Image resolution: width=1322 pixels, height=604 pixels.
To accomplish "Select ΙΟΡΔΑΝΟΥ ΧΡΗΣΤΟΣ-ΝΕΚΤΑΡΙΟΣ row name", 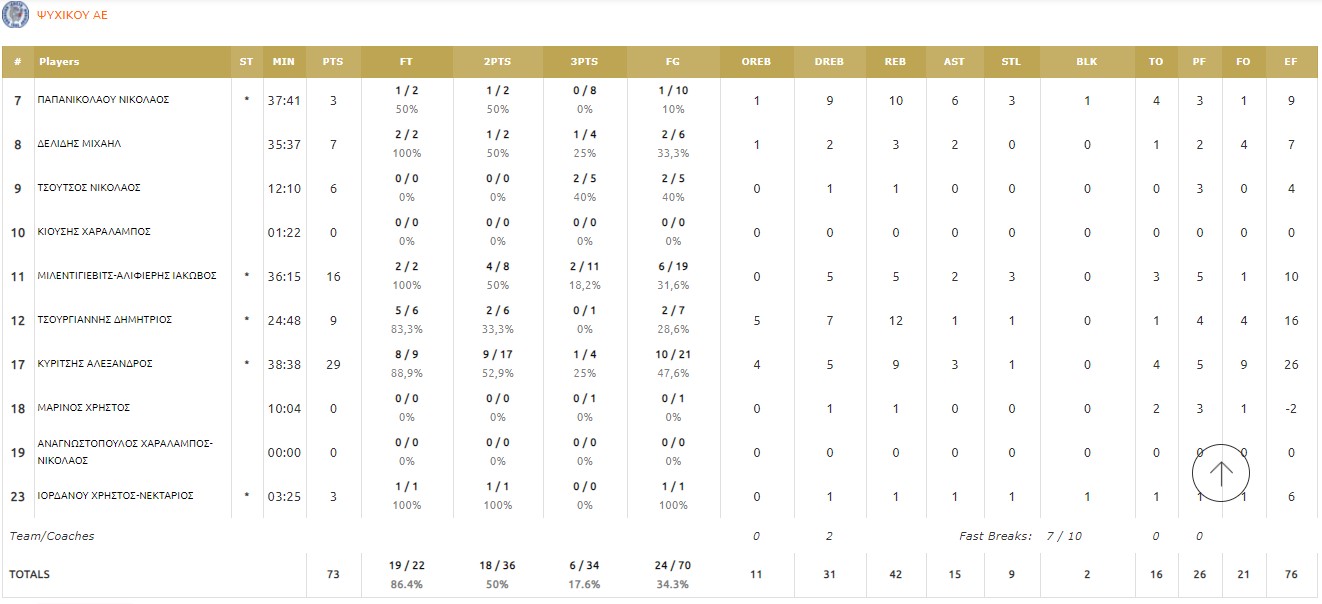I will click(116, 496).
